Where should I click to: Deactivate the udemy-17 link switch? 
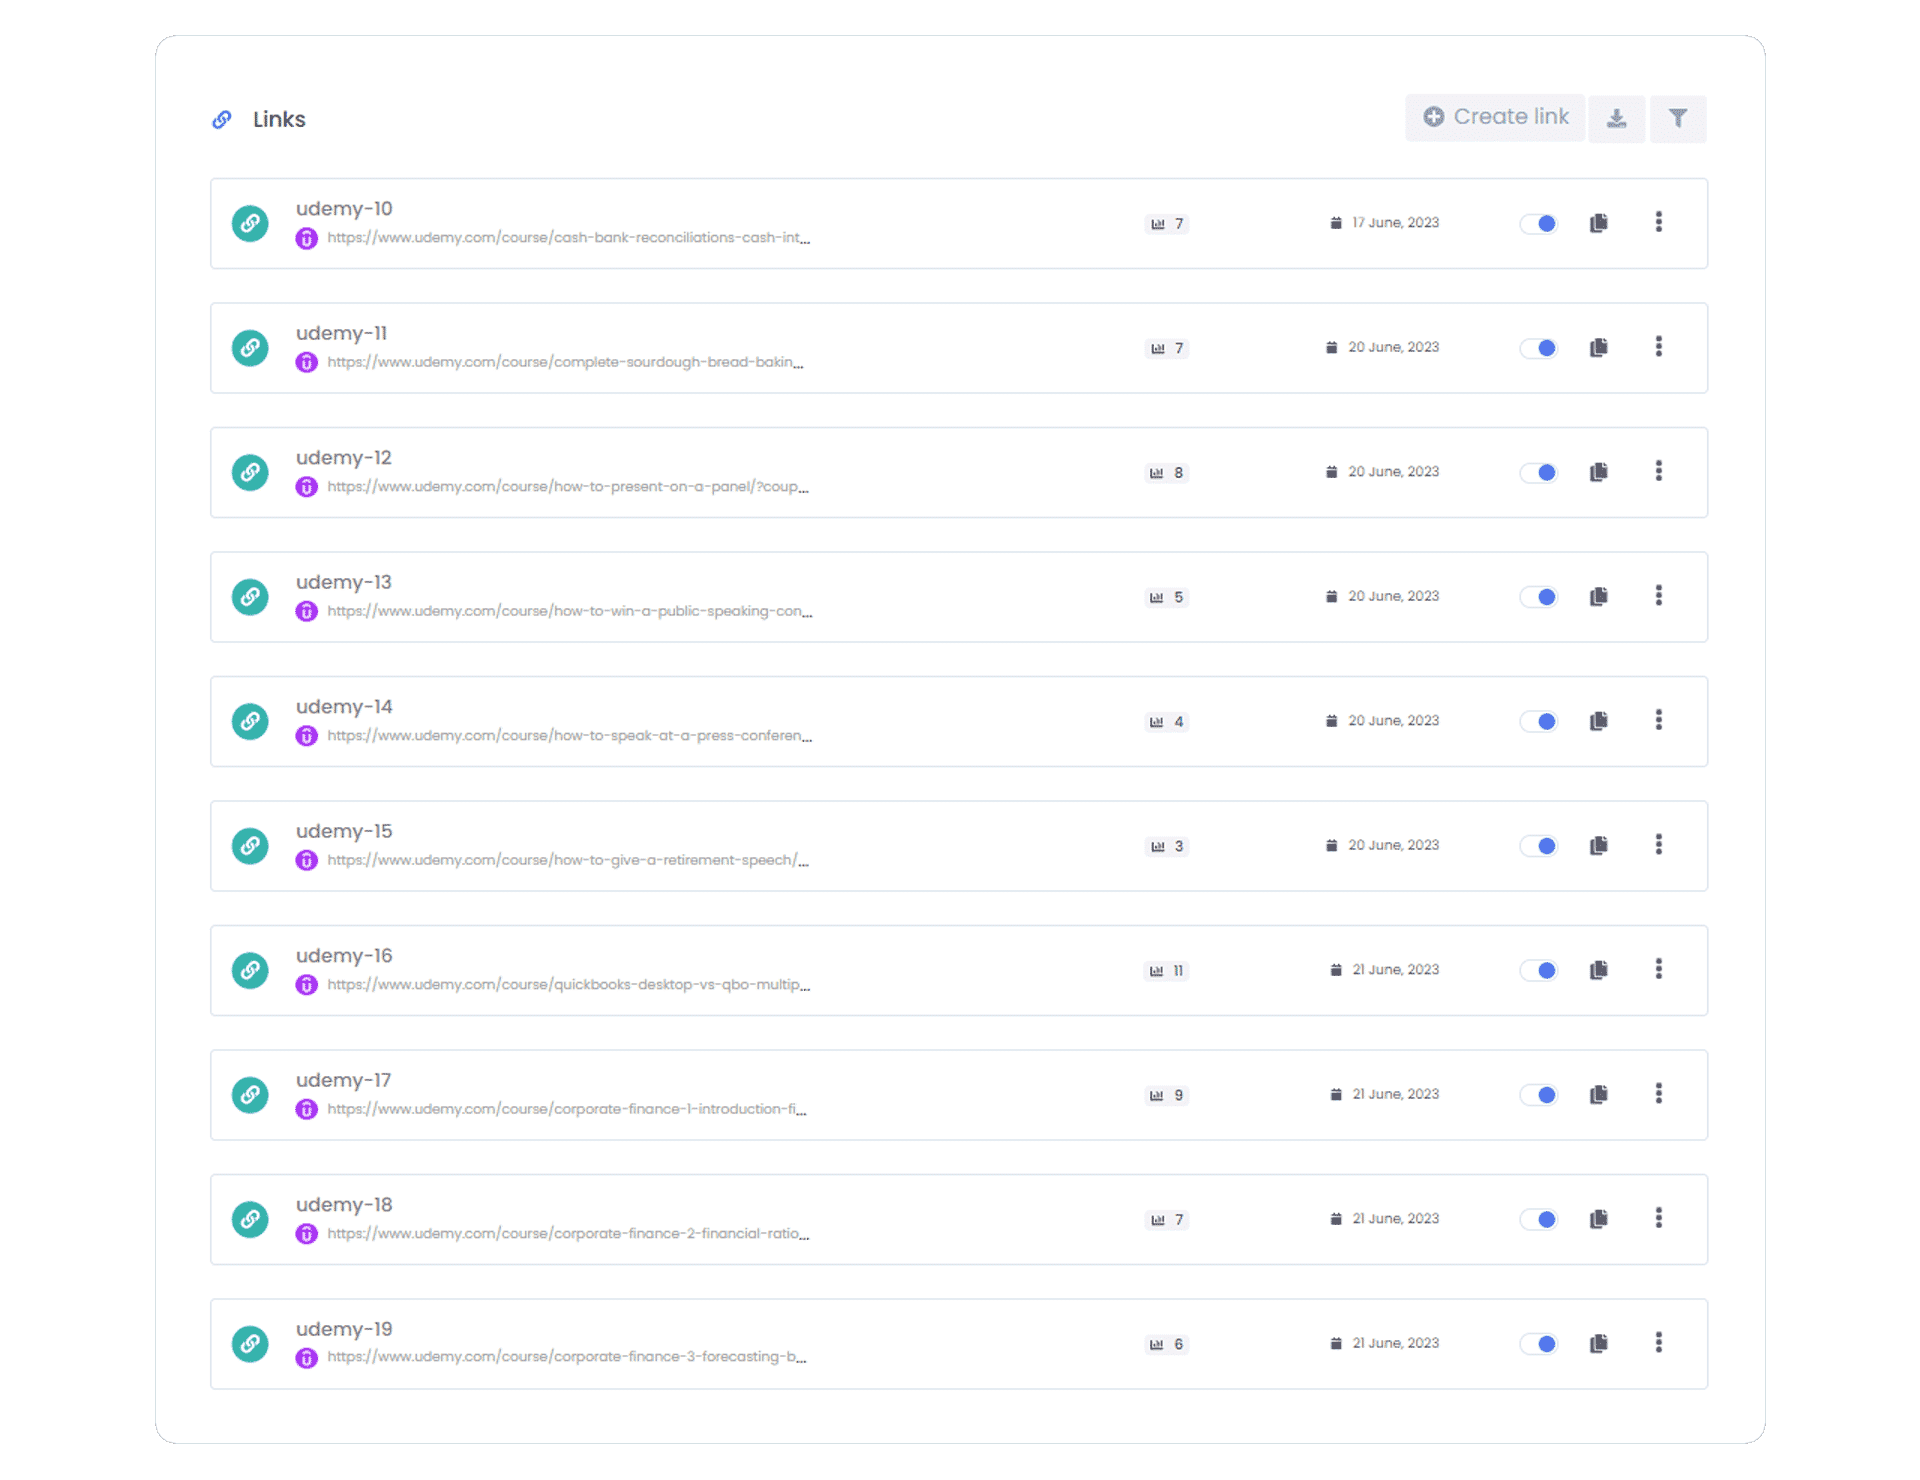point(1538,1095)
